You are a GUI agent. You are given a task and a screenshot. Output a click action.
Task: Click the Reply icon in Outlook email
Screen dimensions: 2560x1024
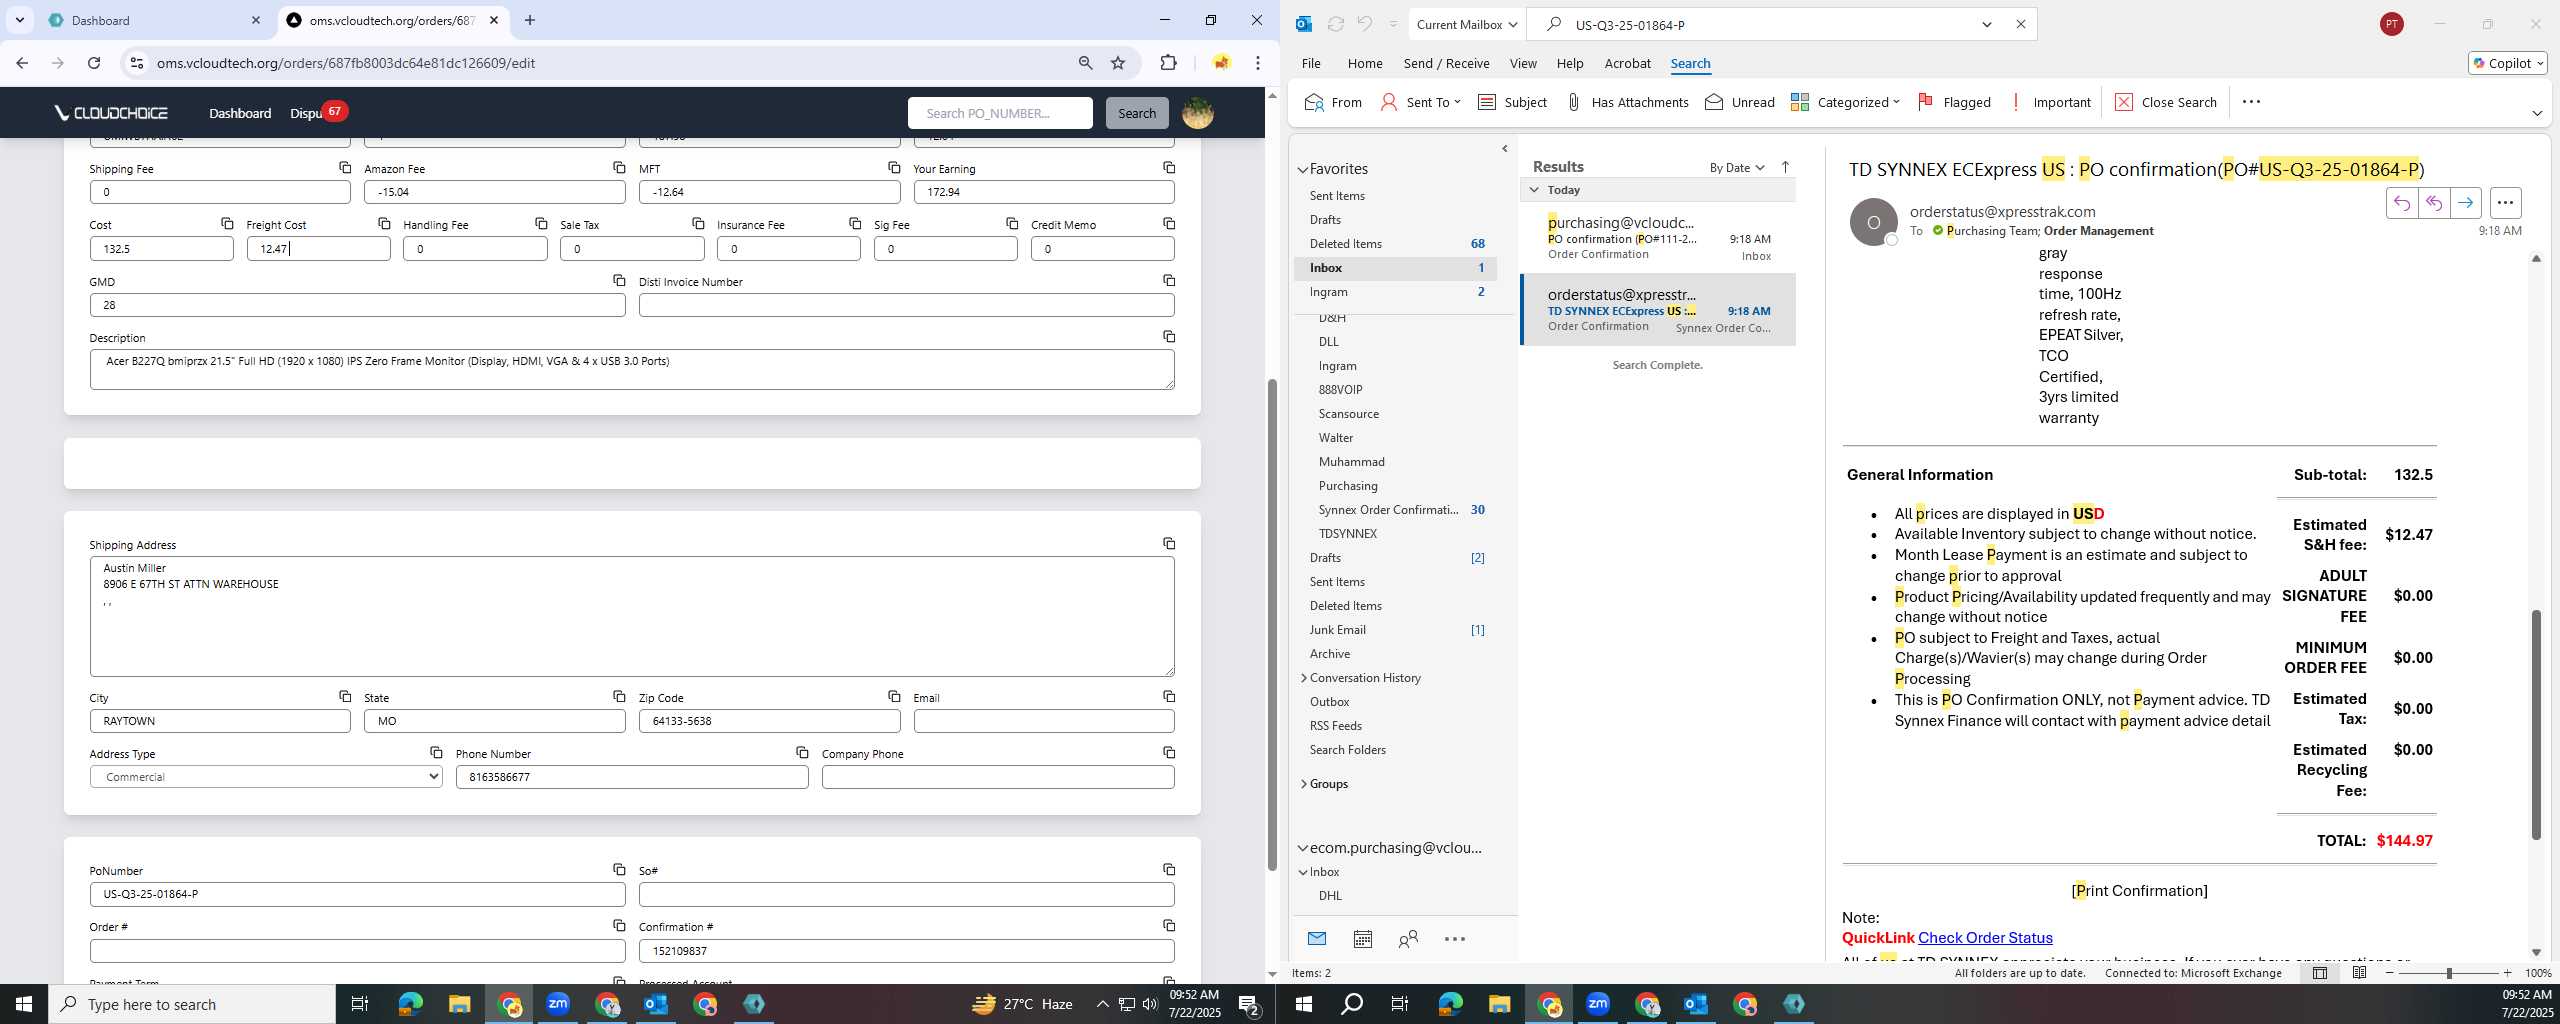[x=2401, y=203]
